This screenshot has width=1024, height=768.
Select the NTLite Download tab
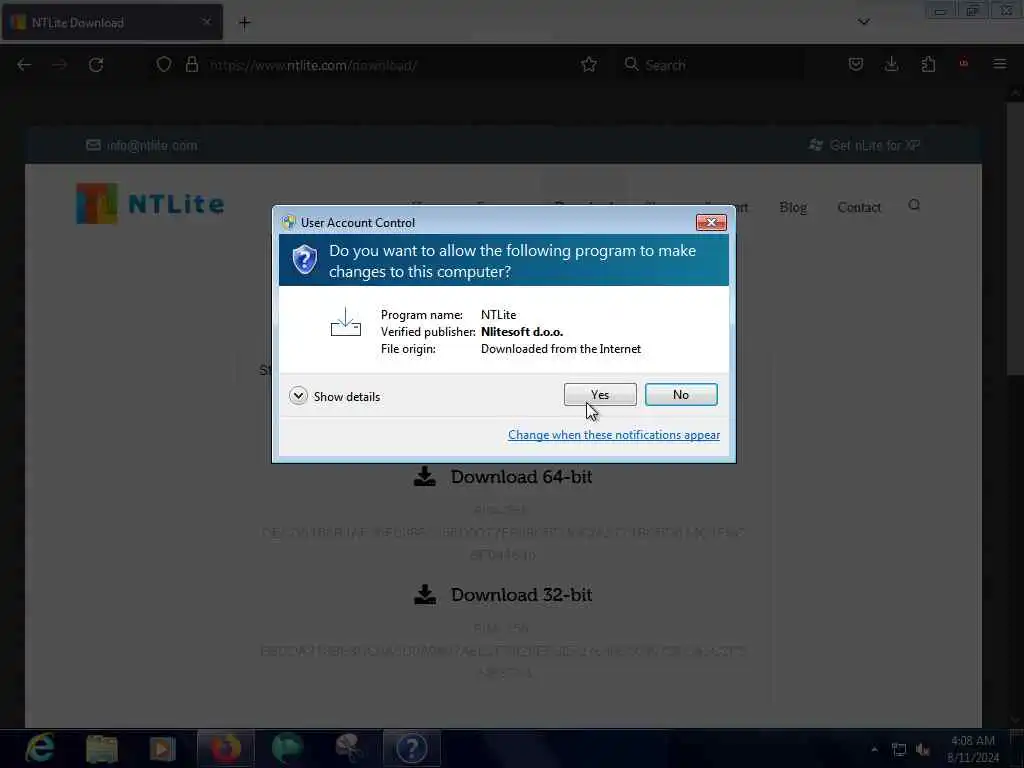pos(112,22)
